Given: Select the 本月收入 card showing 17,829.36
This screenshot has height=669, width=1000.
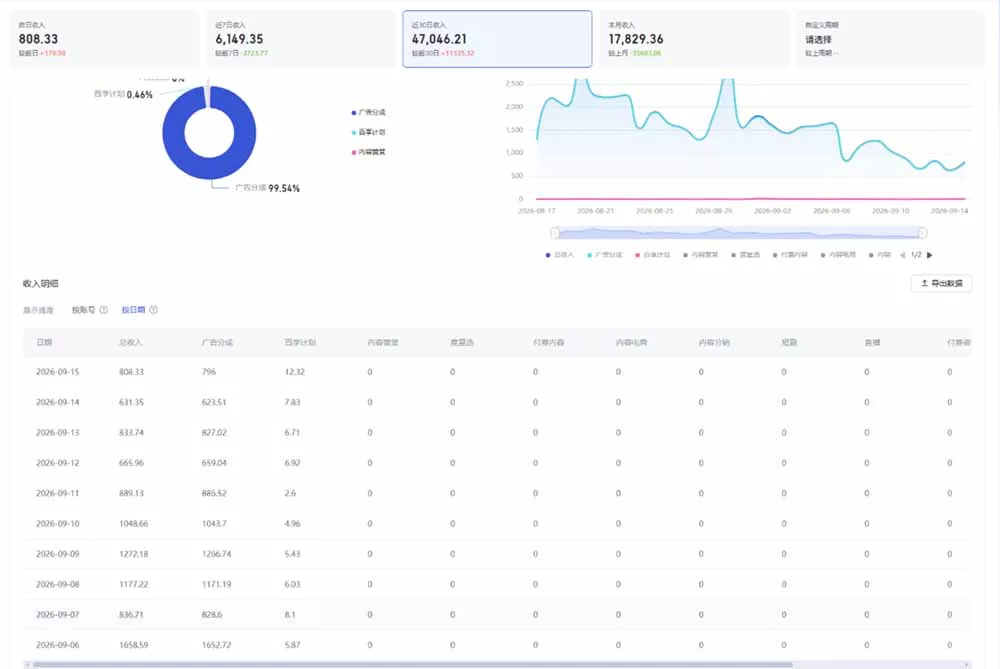Looking at the screenshot, I should [x=694, y=39].
